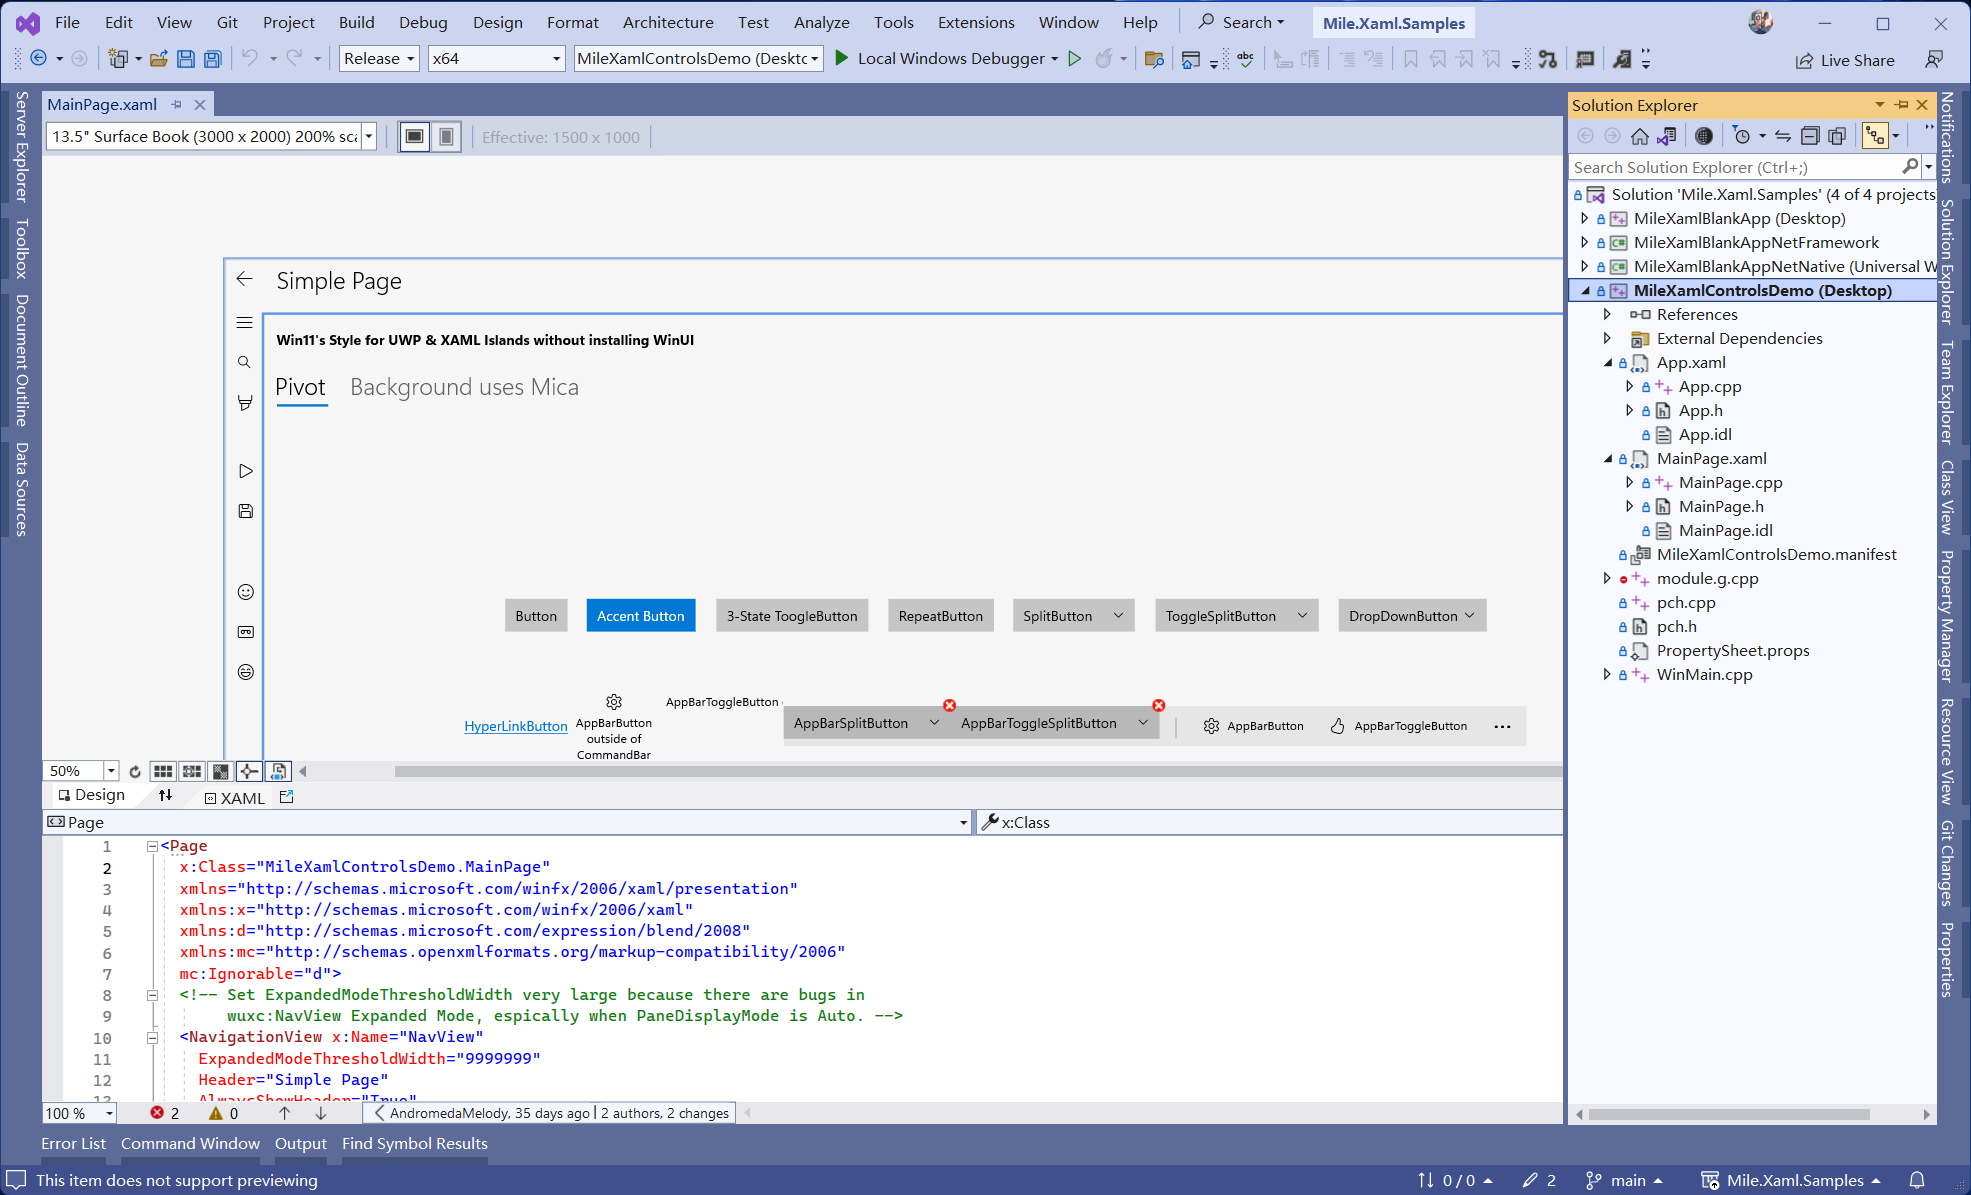Switch to the Error List tab

73,1143
